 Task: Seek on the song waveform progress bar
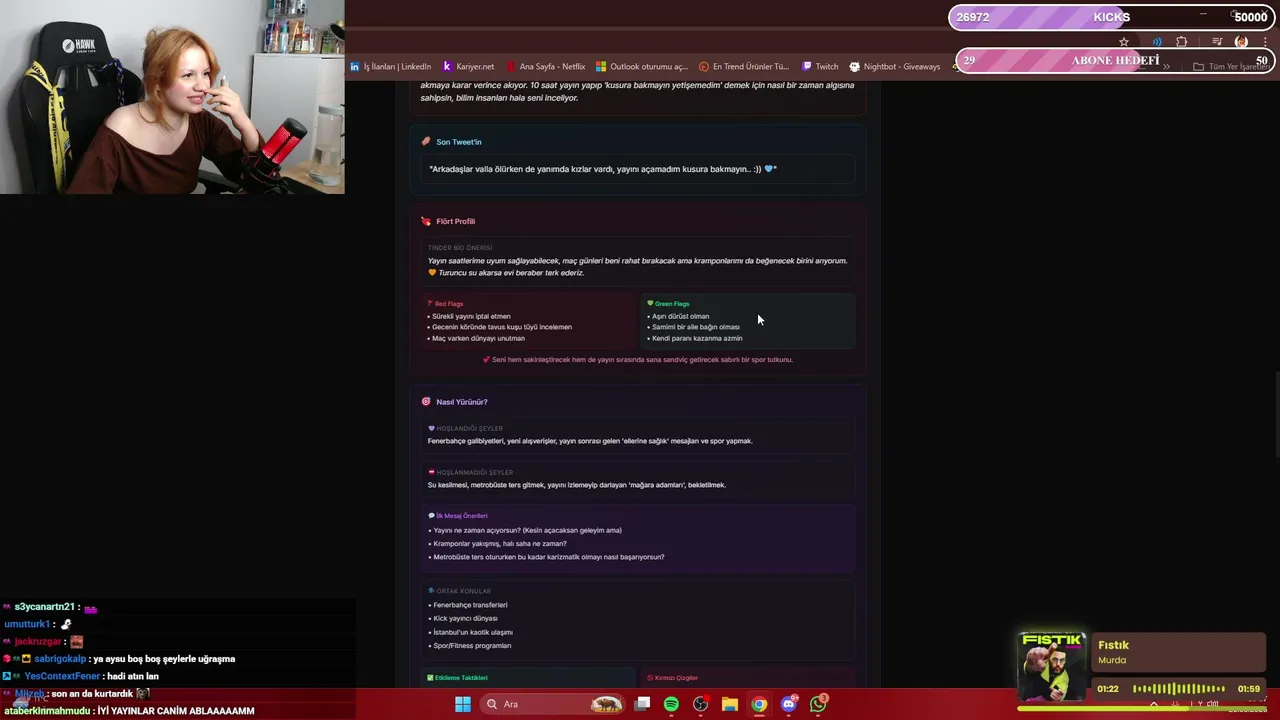(x=1179, y=689)
